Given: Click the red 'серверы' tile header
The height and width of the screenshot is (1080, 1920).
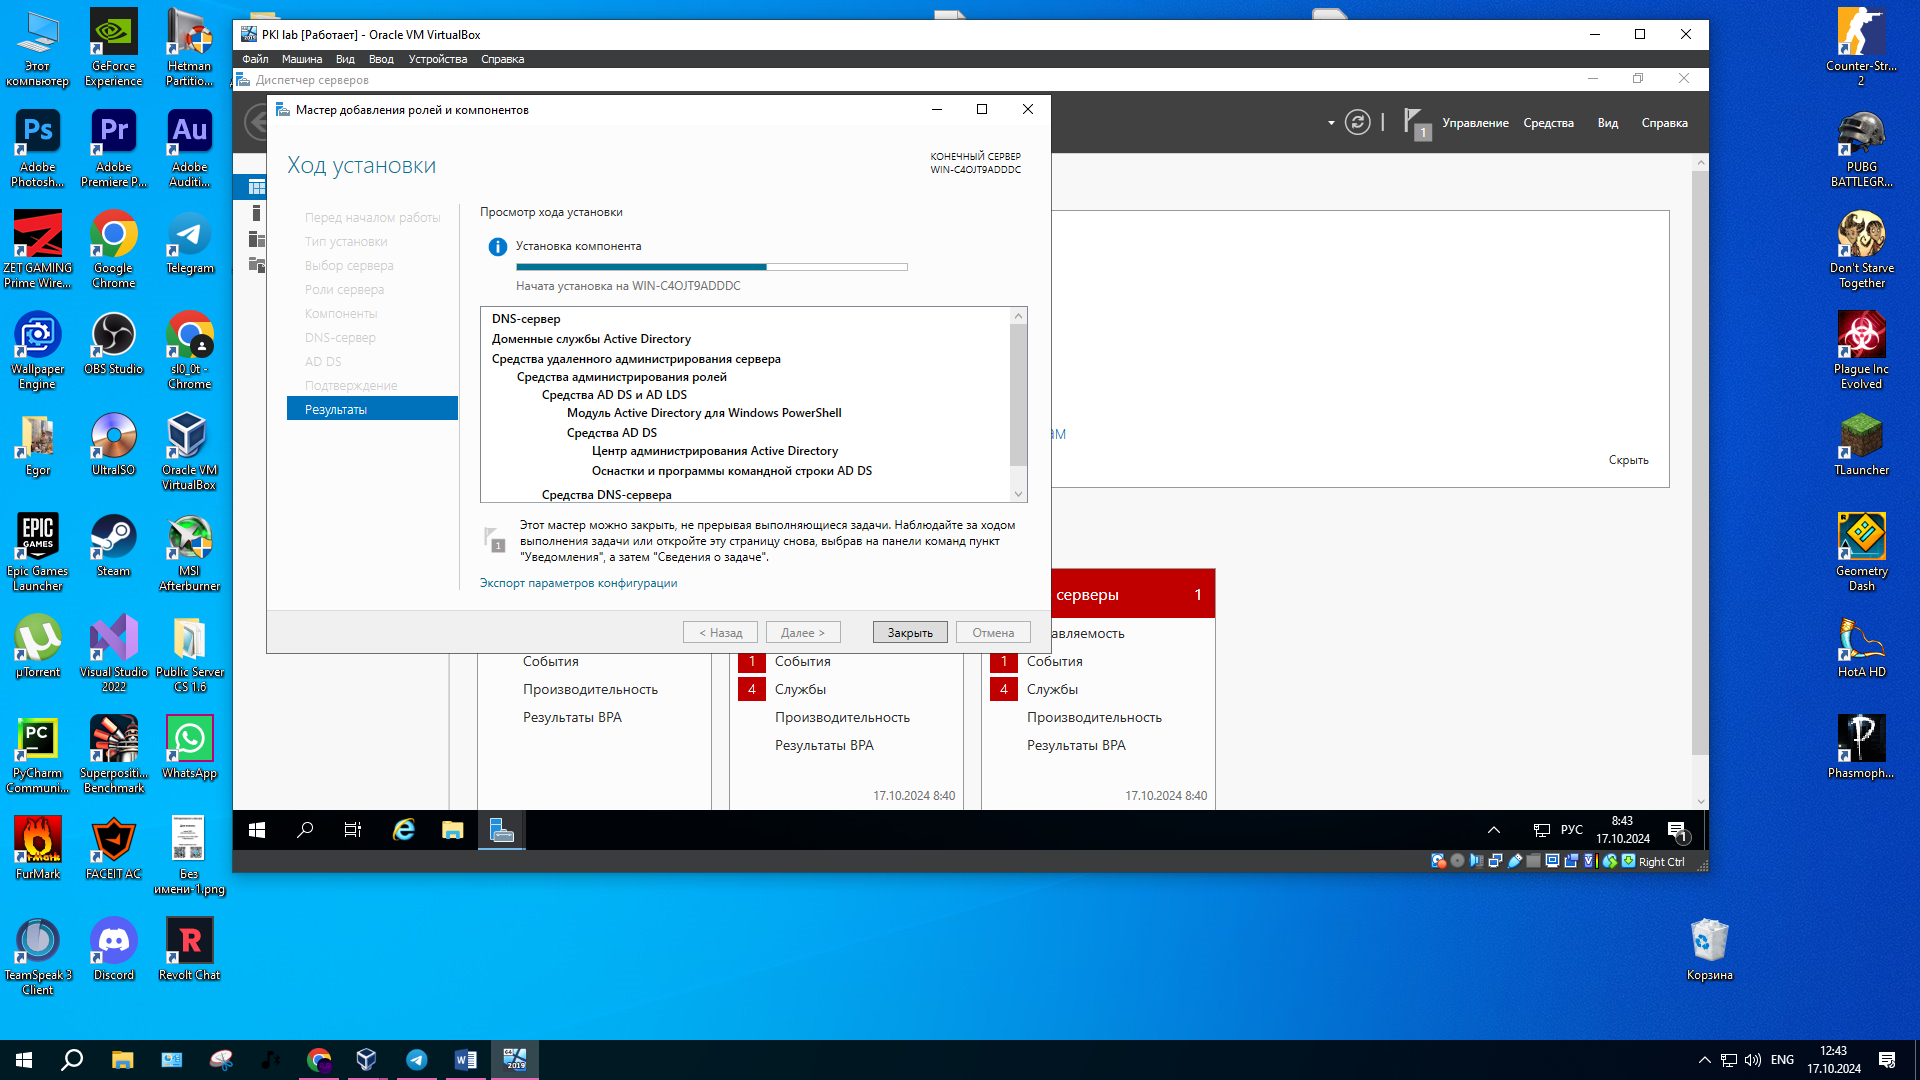Looking at the screenshot, I should pos(1133,595).
